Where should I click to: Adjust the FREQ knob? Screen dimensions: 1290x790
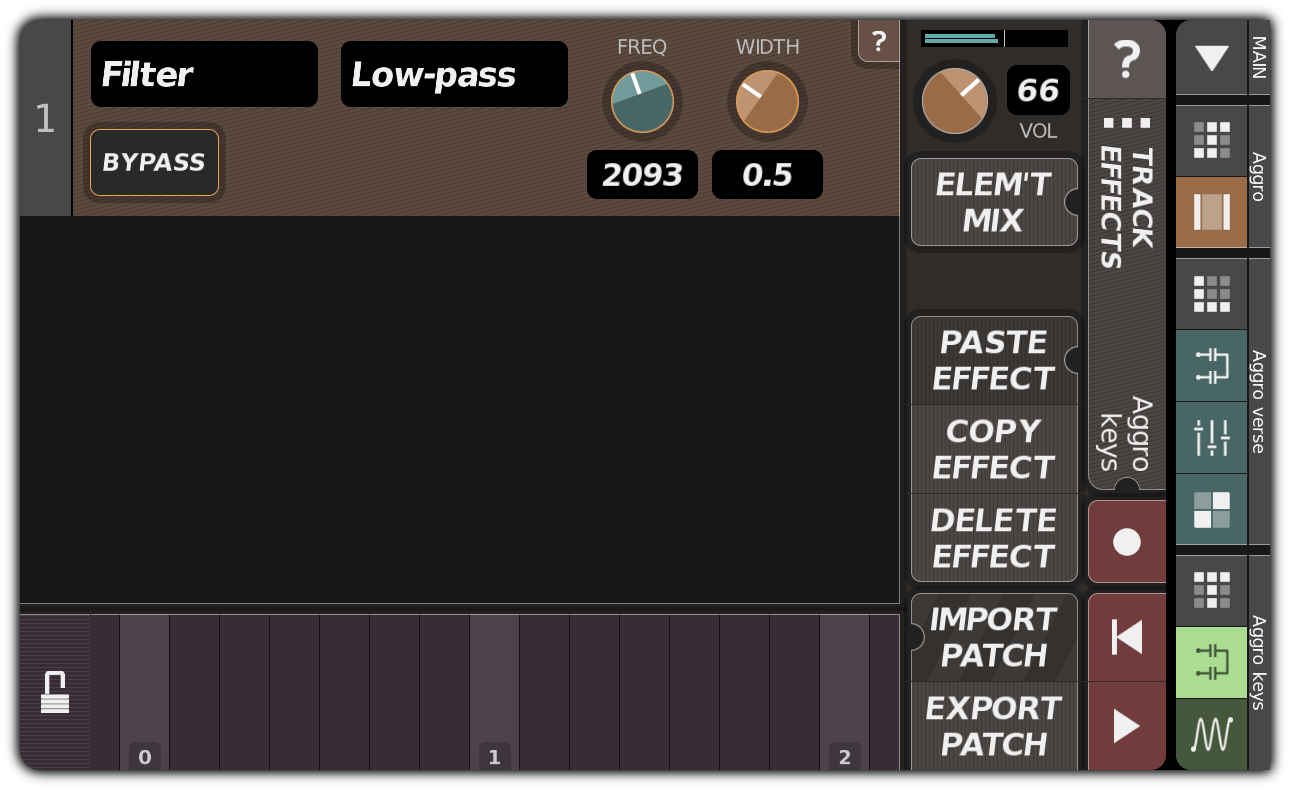click(642, 100)
